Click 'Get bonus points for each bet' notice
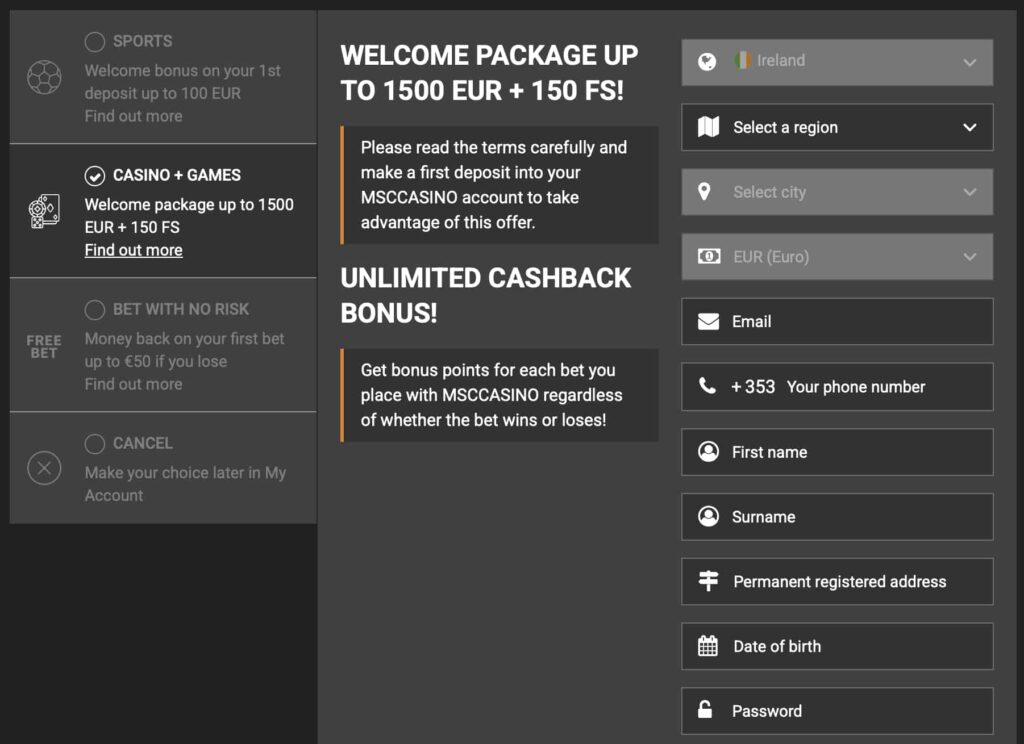The height and width of the screenshot is (744, 1024). (x=500, y=395)
